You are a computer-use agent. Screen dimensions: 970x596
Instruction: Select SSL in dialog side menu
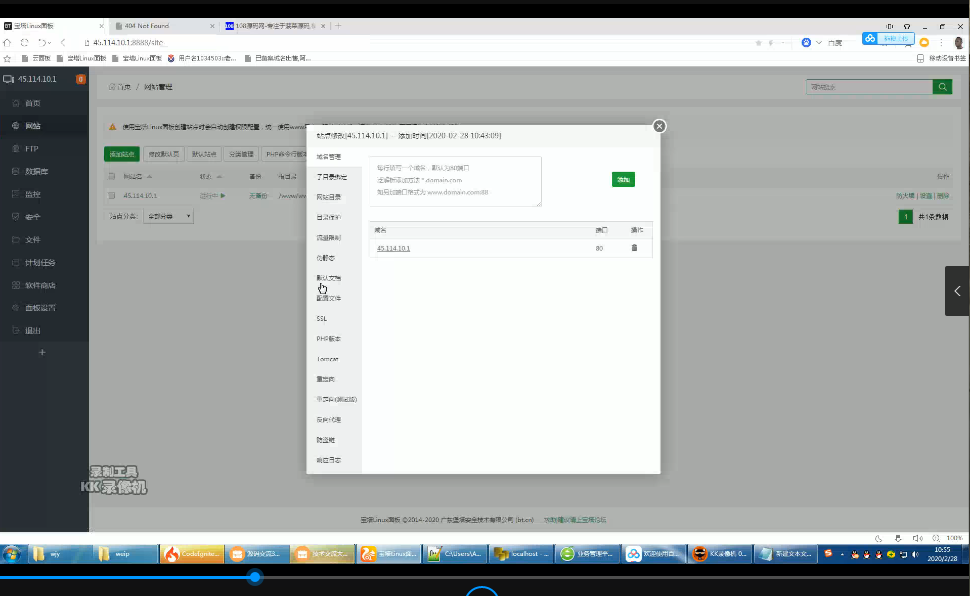coord(321,318)
